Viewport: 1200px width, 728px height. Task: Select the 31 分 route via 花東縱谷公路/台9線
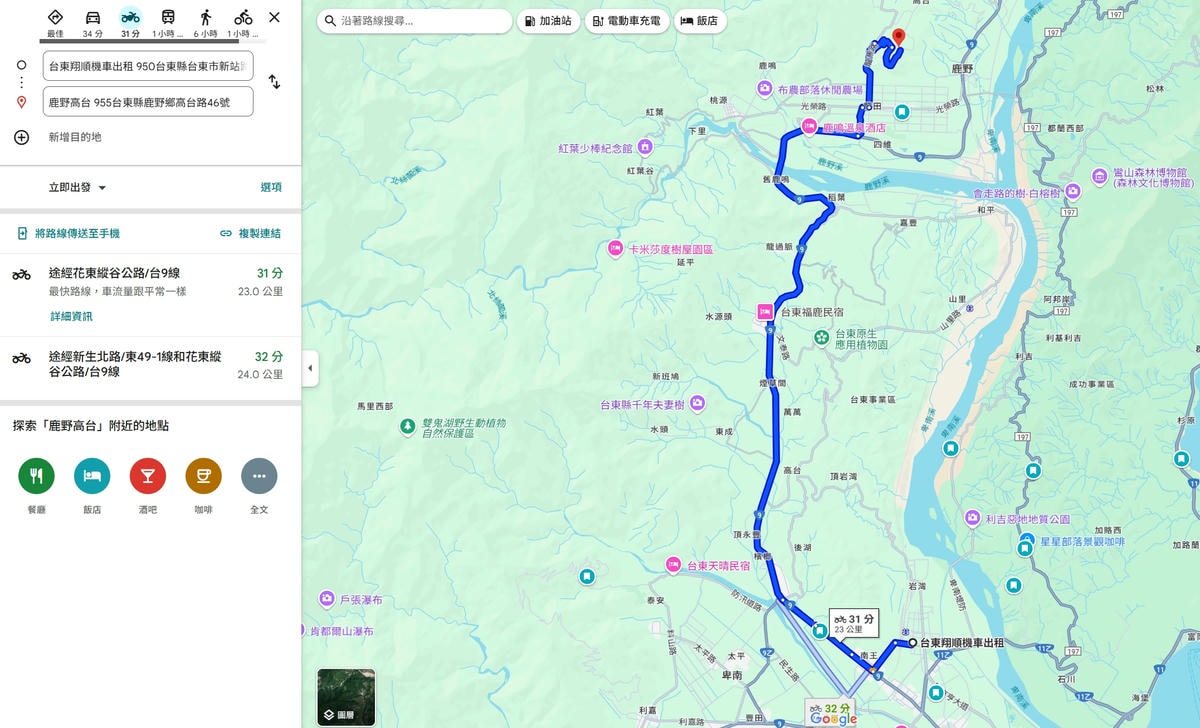click(x=150, y=294)
